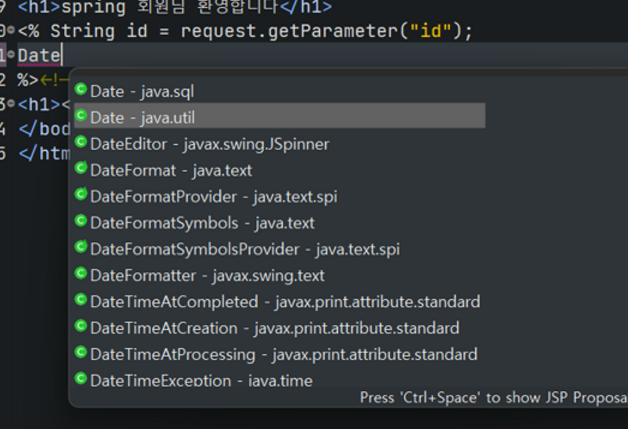
Task: Click the "id" string in getParameter call
Action: 431,31
